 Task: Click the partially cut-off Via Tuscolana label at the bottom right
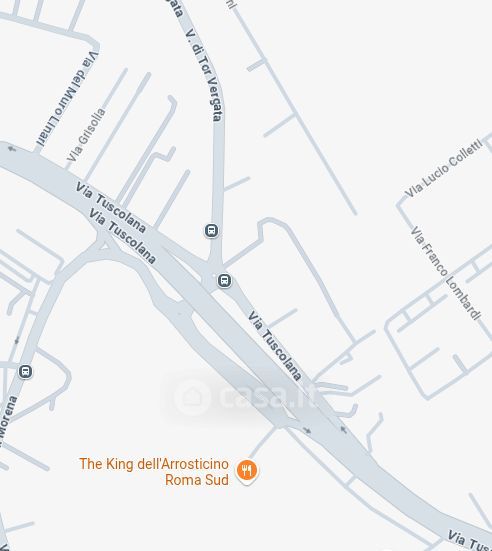point(470,541)
